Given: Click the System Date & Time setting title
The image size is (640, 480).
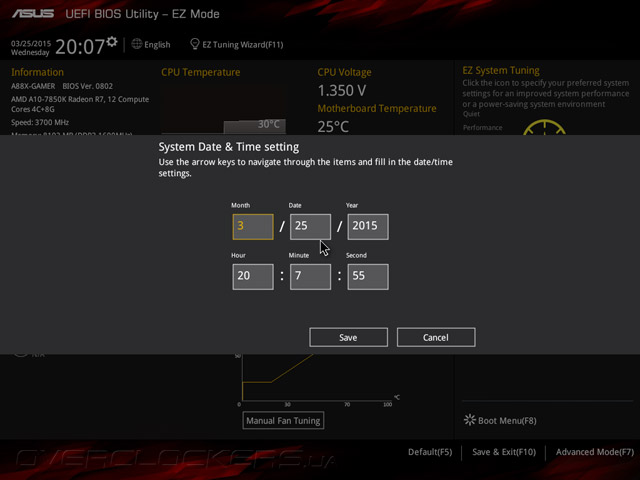Looking at the screenshot, I should [x=229, y=147].
